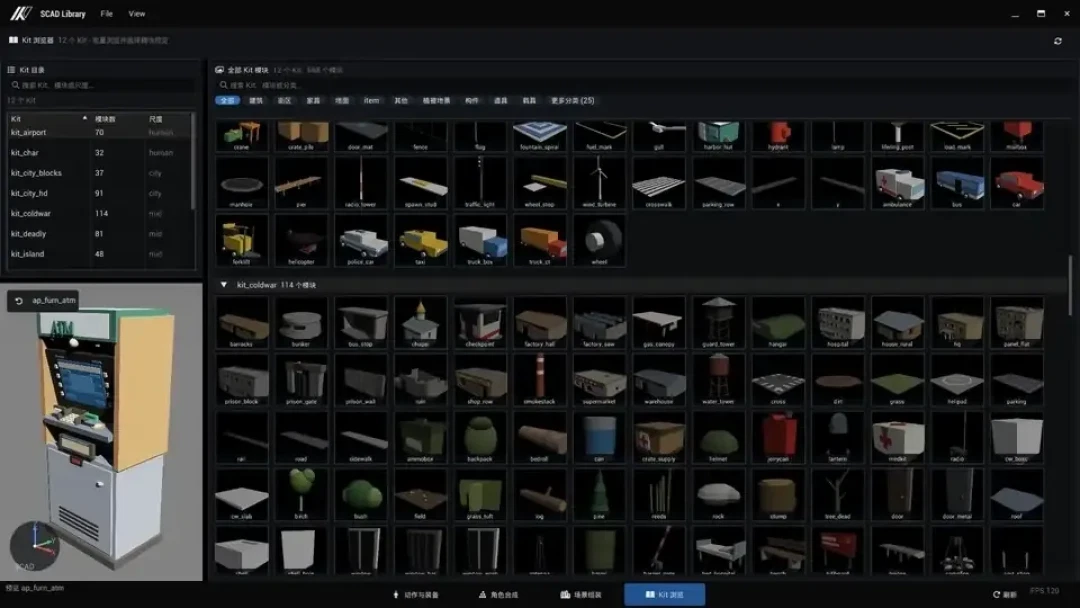Click the SCAD Library app logo
Screen dimensions: 1080x608
point(21,13)
